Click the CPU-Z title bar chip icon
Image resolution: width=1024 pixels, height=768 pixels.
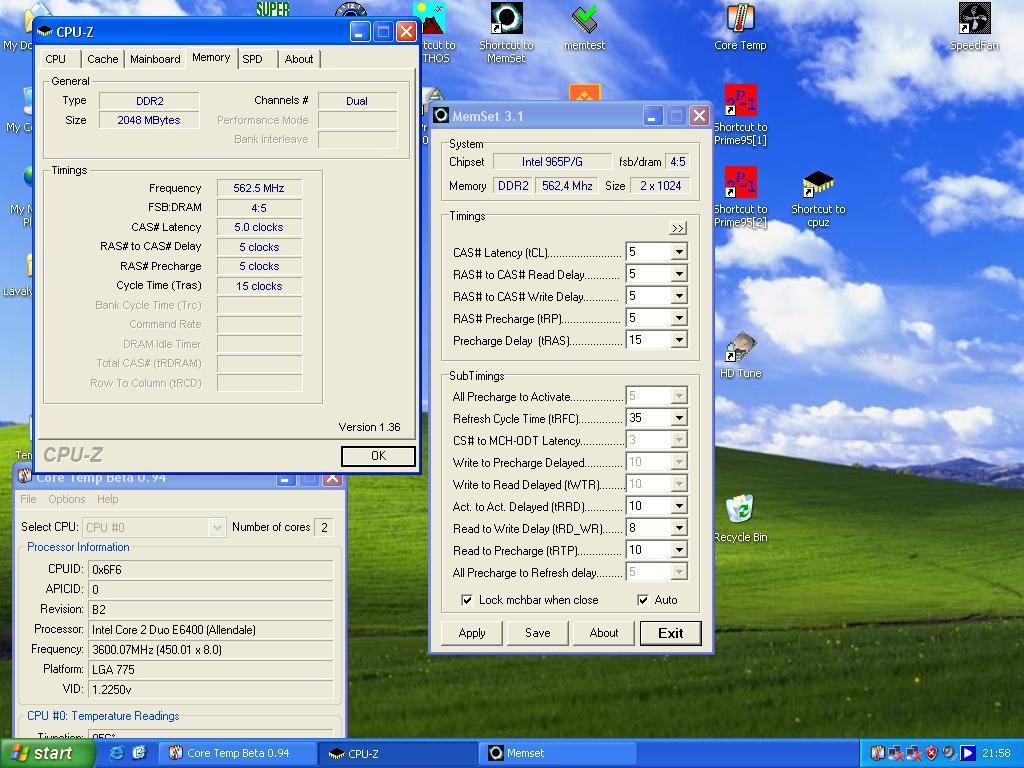point(44,31)
